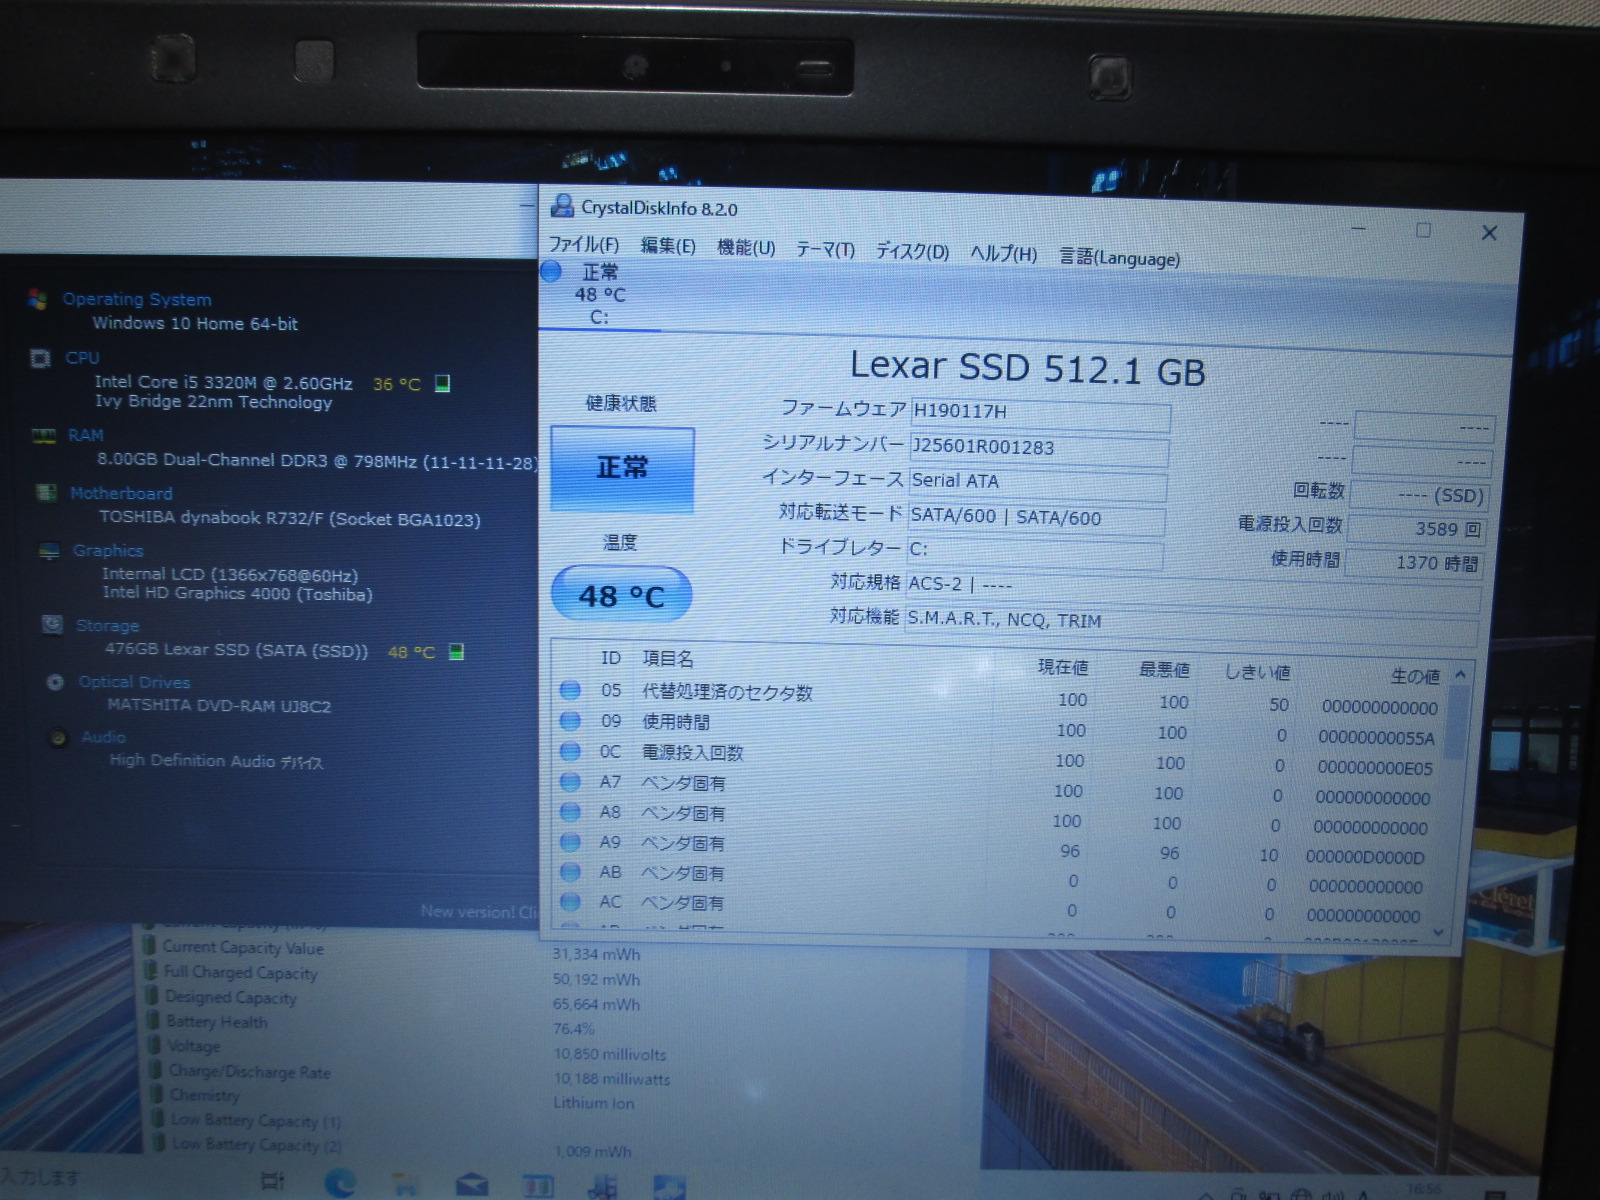The width and height of the screenshot is (1600, 1200).
Task: Open the ディスク(D) menu
Action: [x=911, y=252]
